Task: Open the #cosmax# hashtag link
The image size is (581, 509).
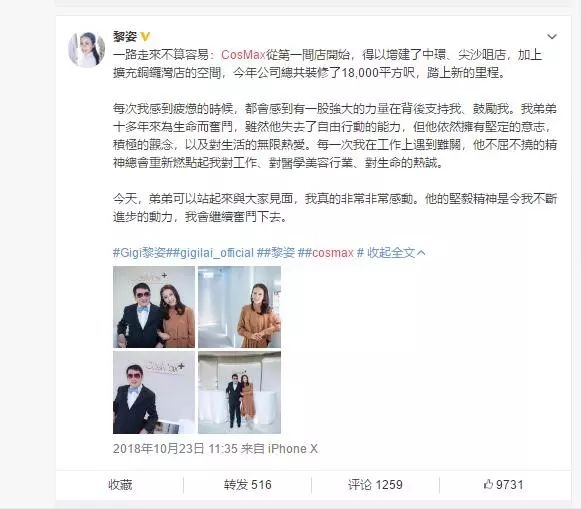Action: pyautogui.click(x=330, y=253)
